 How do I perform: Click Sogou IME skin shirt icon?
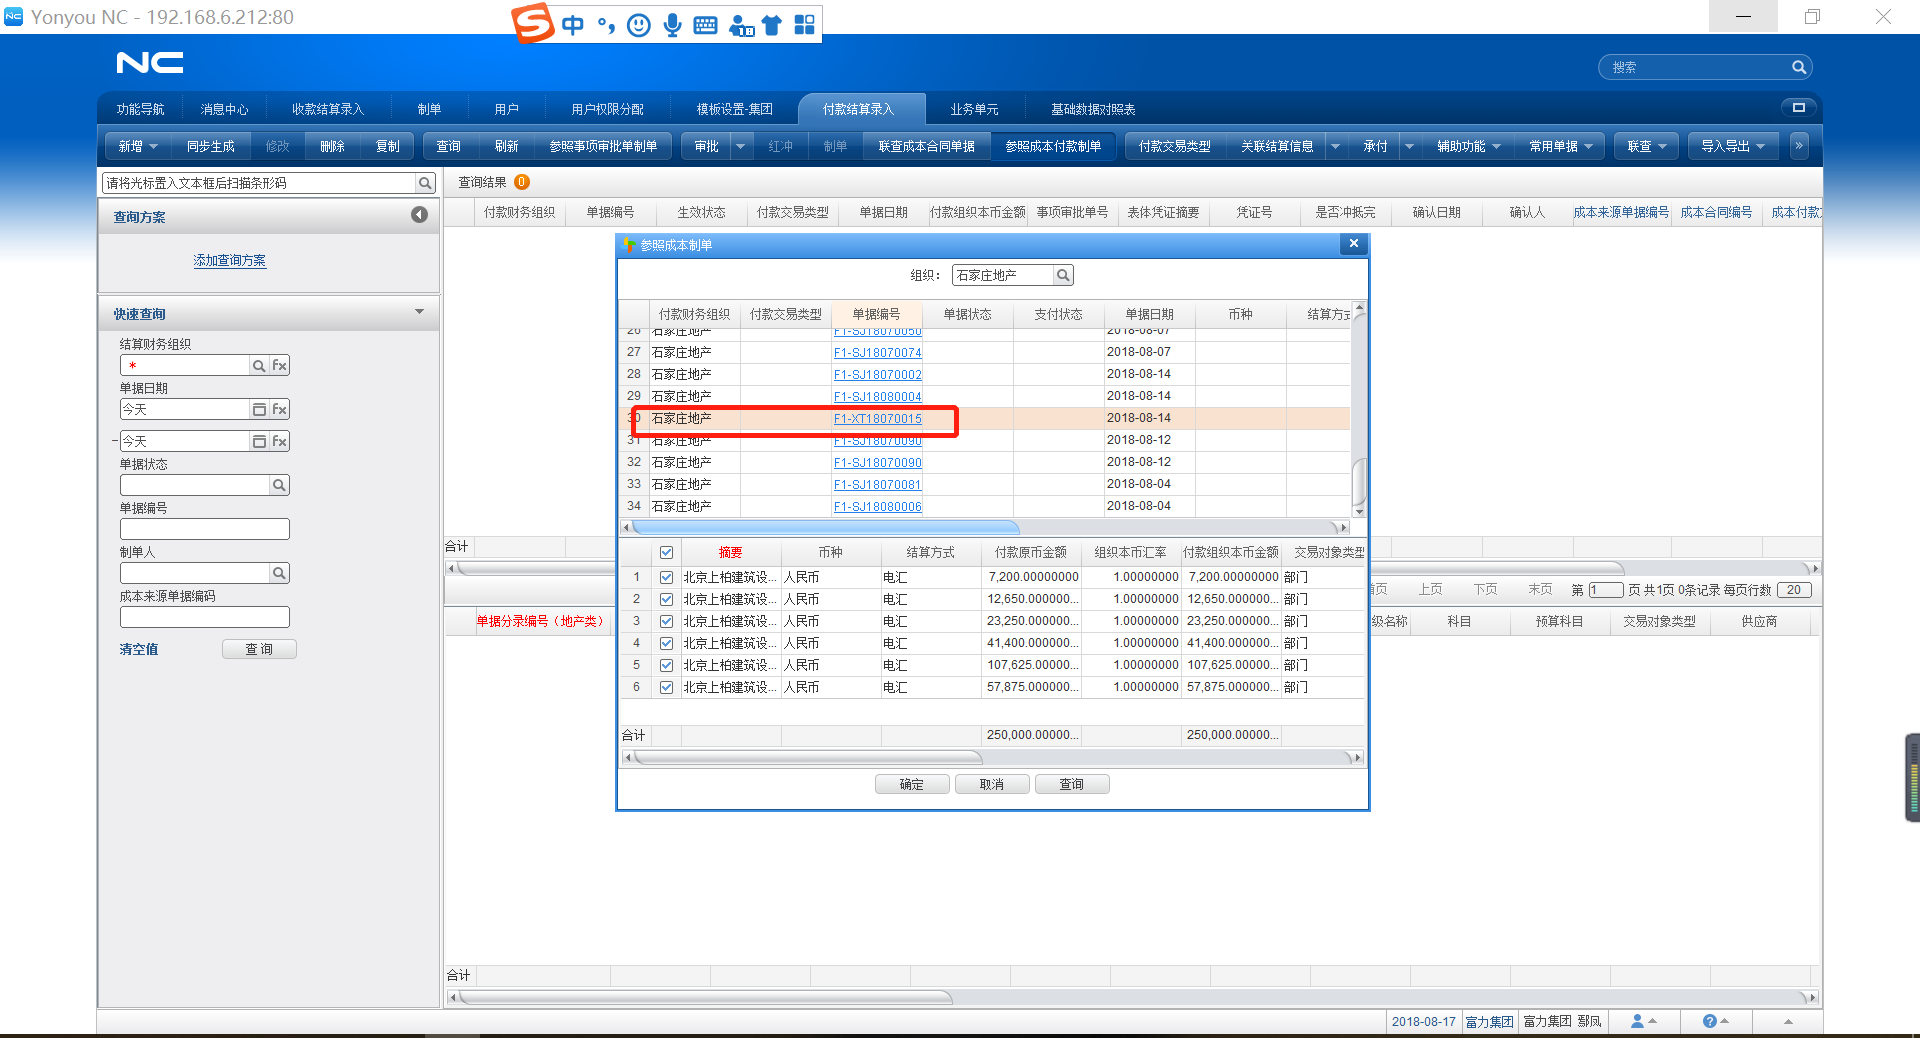pos(771,25)
